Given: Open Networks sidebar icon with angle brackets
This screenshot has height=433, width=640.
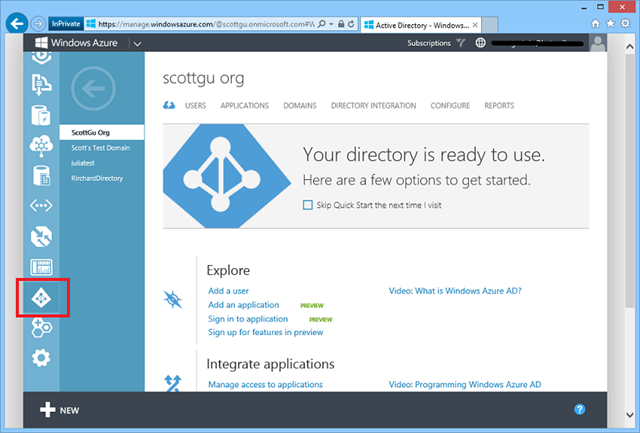Looking at the screenshot, I should point(41,205).
